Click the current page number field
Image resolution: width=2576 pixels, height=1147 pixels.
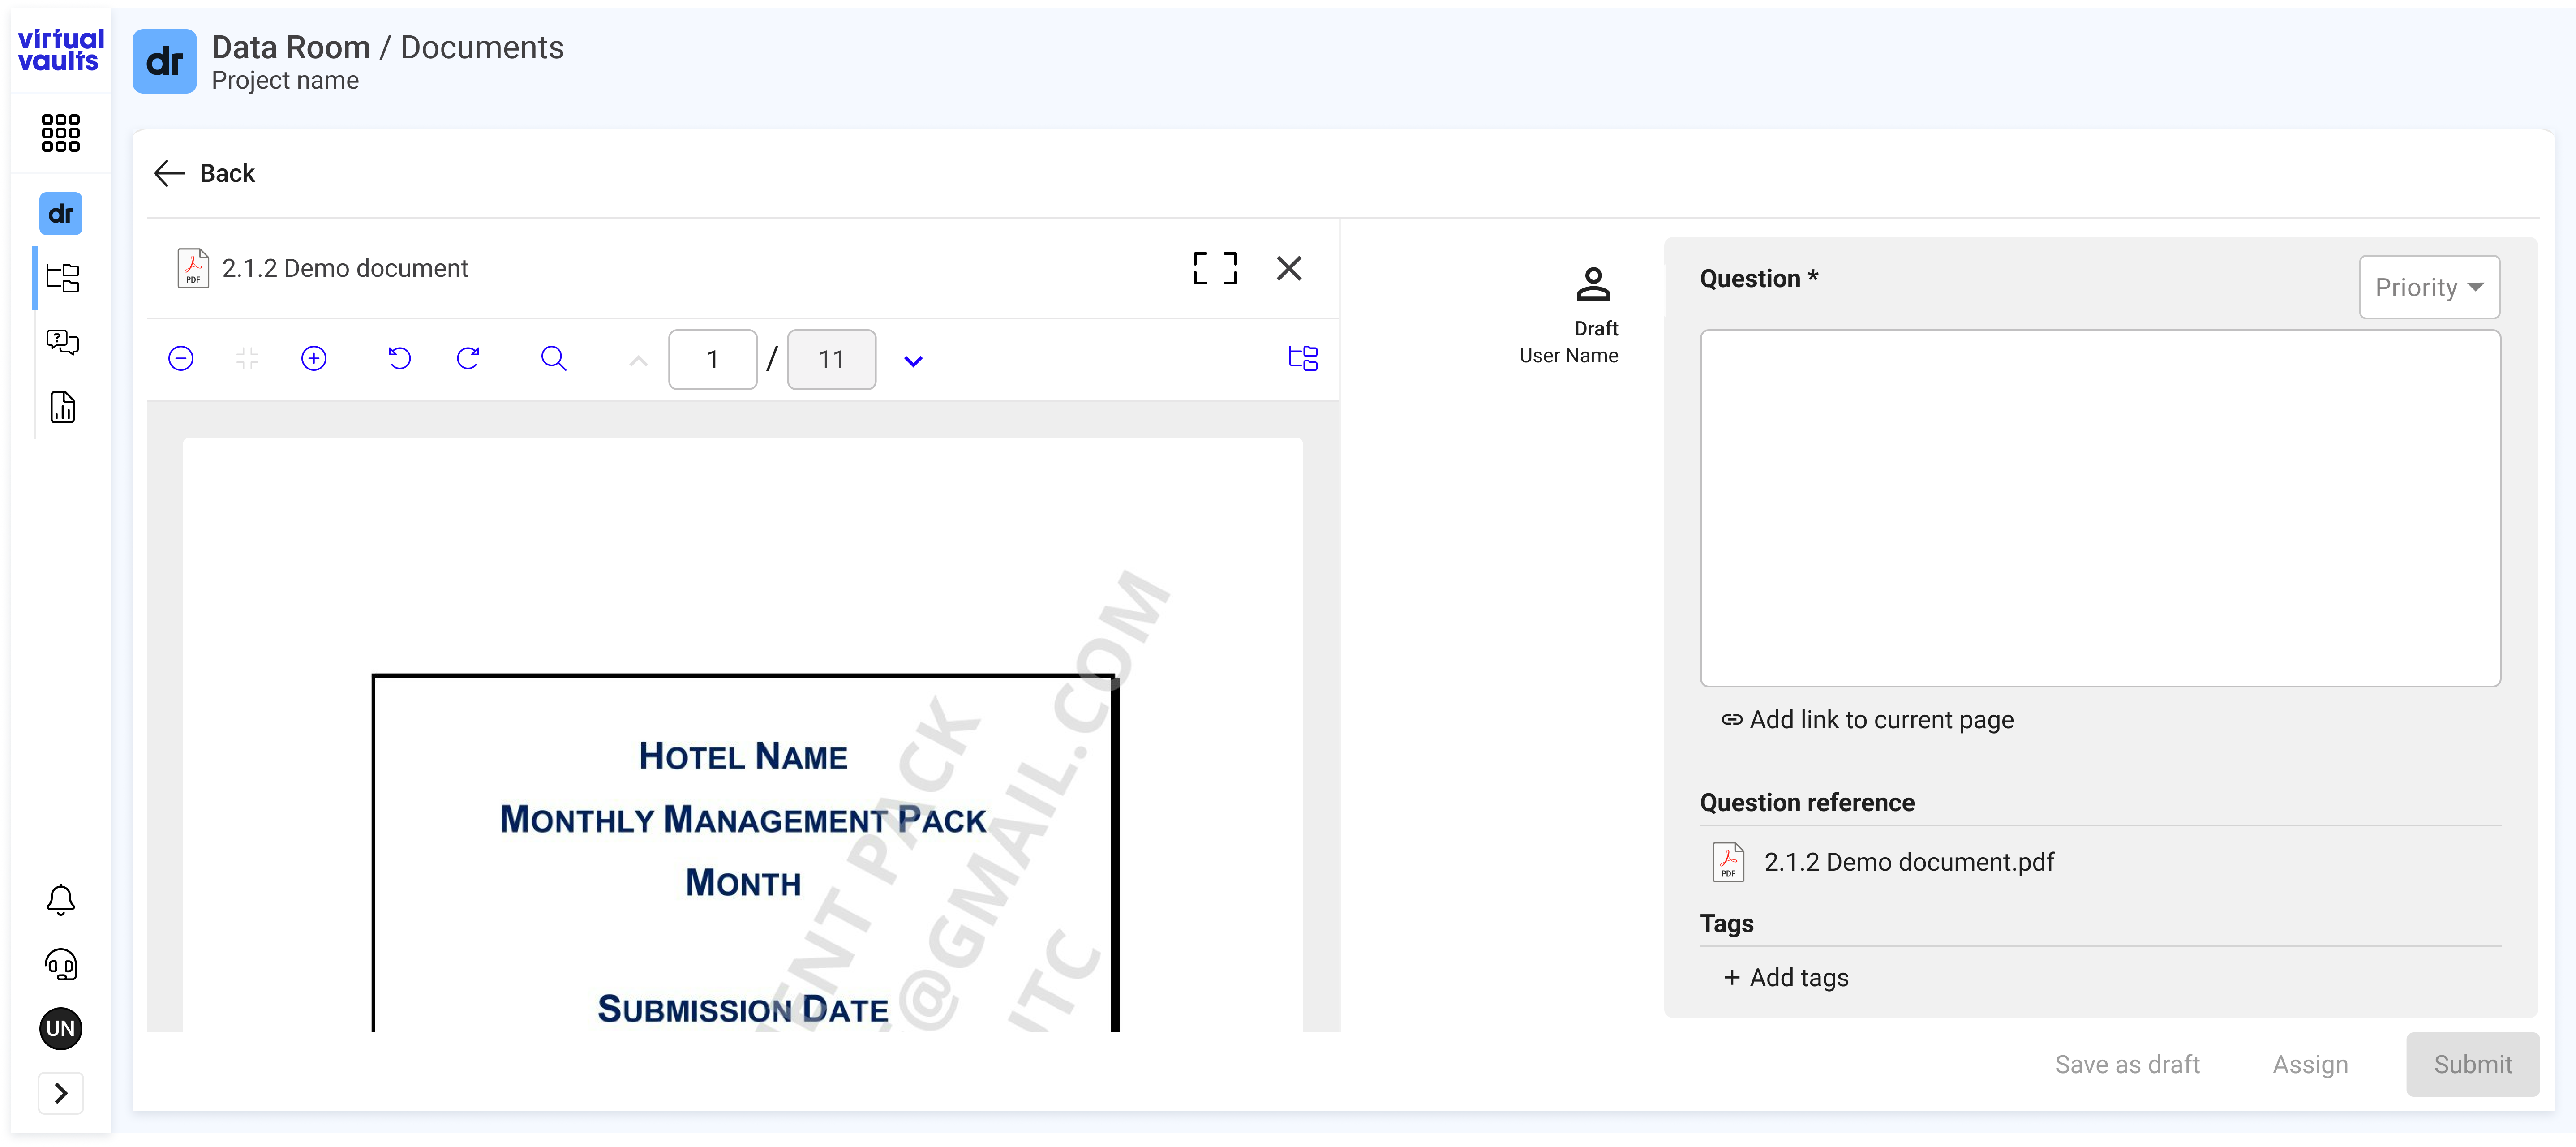point(712,359)
